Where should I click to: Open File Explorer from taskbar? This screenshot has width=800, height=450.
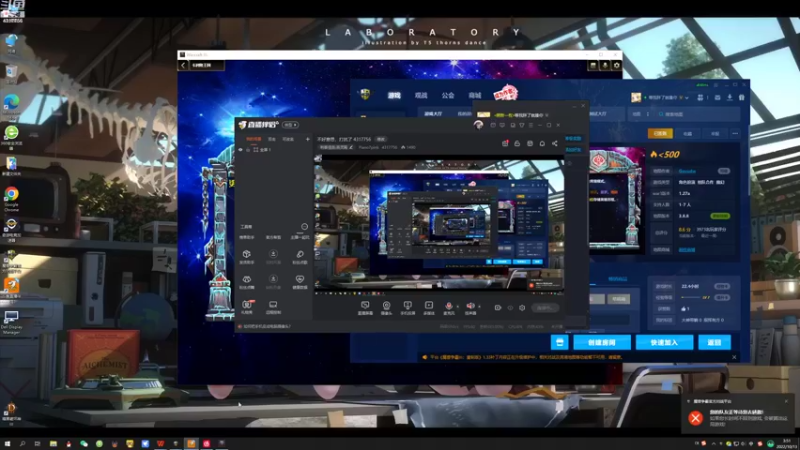(x=53, y=443)
